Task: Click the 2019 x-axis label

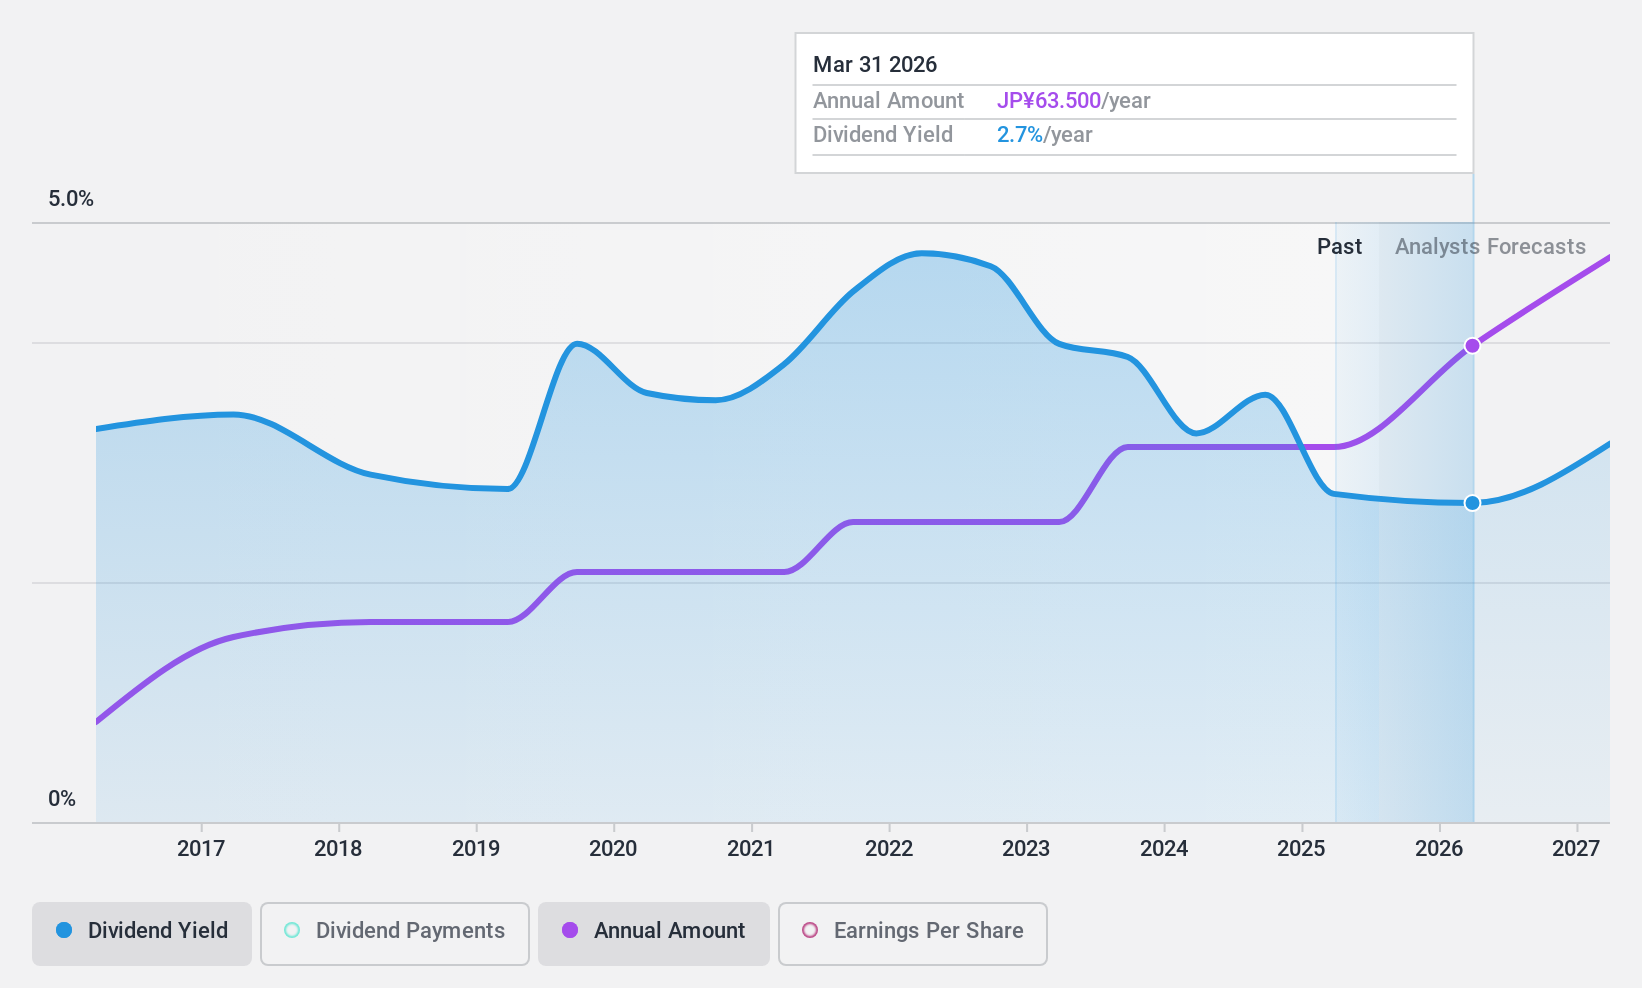Action: point(476,849)
